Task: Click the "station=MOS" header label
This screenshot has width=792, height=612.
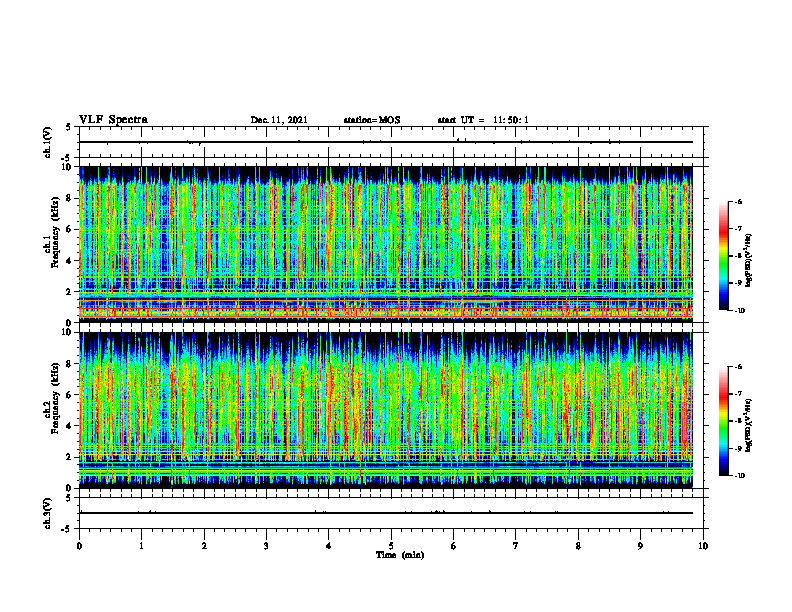Action: (x=372, y=120)
